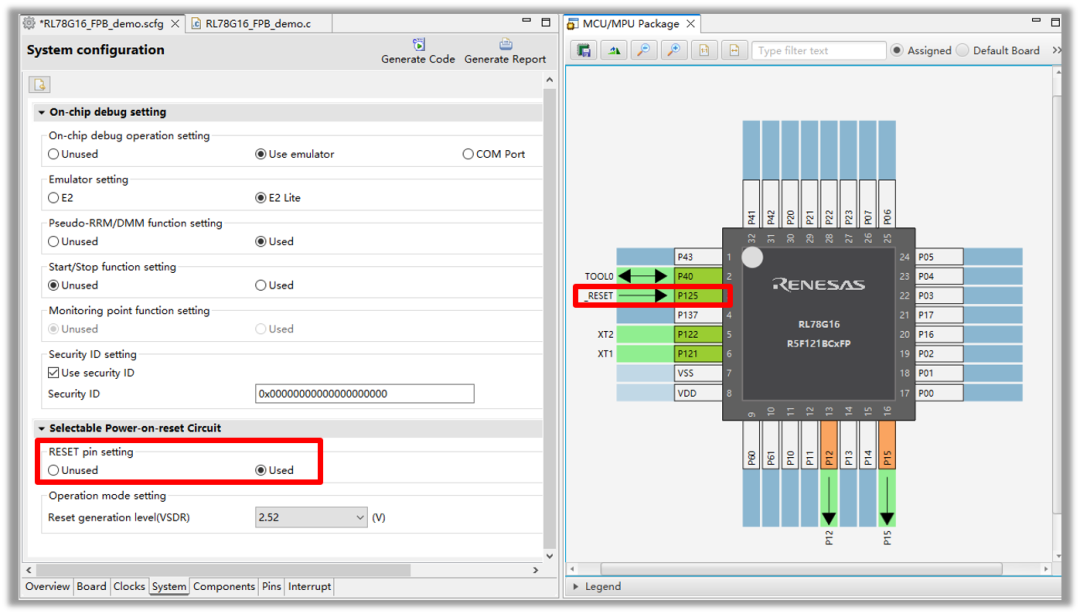Open the Components tab
The width and height of the screenshot is (1080, 614).
(224, 586)
